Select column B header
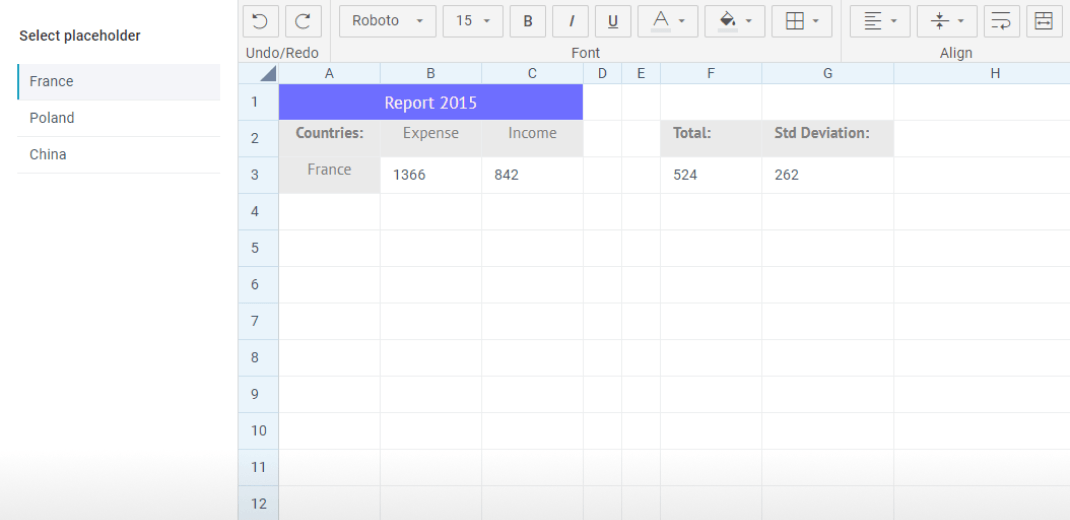 point(431,74)
